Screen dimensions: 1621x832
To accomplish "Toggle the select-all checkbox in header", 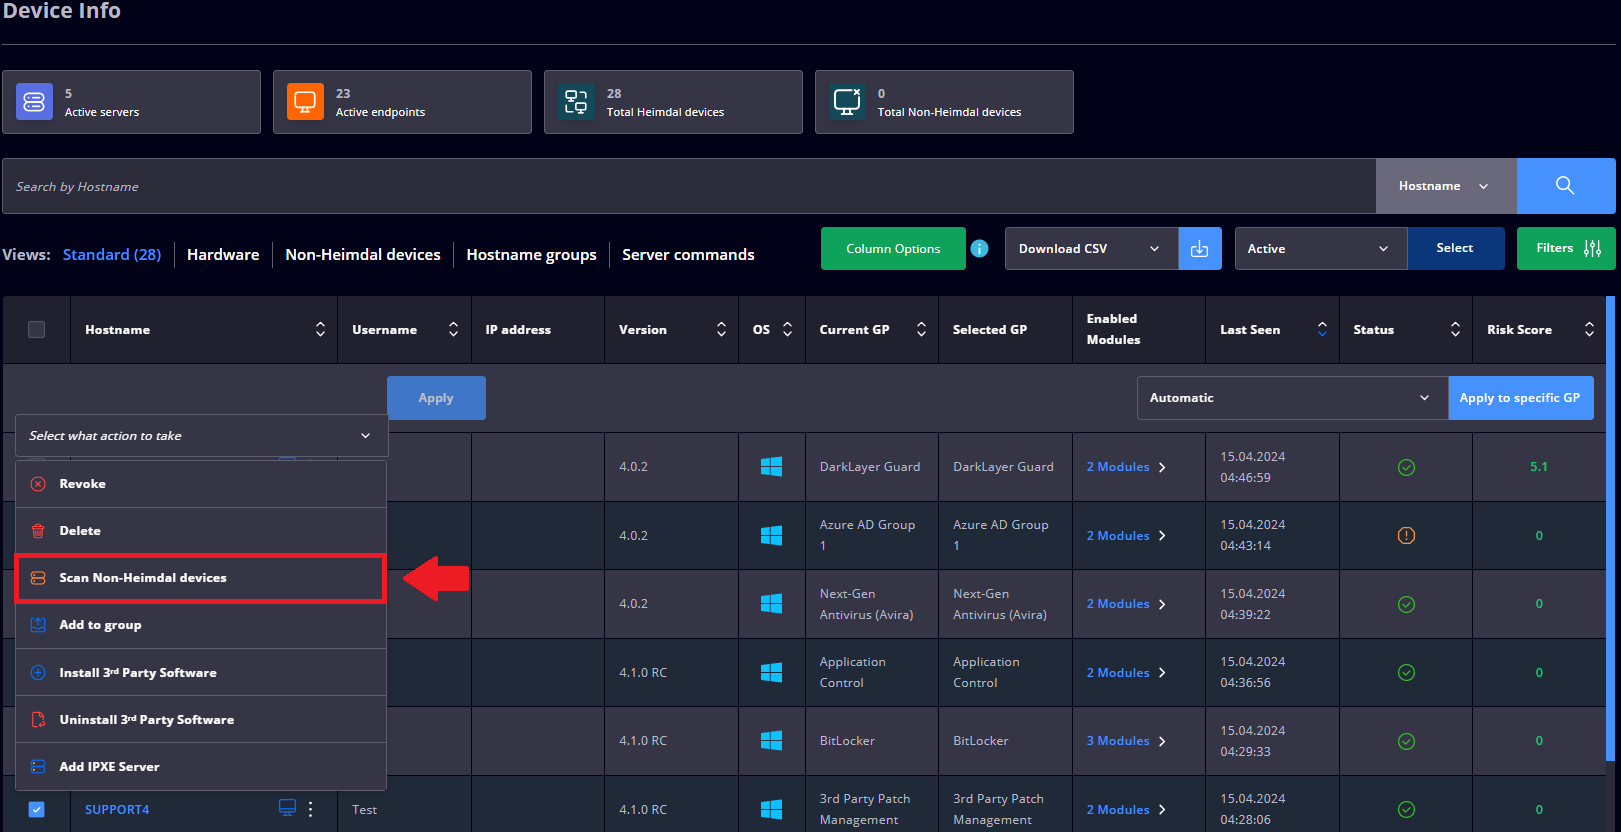I will (37, 329).
